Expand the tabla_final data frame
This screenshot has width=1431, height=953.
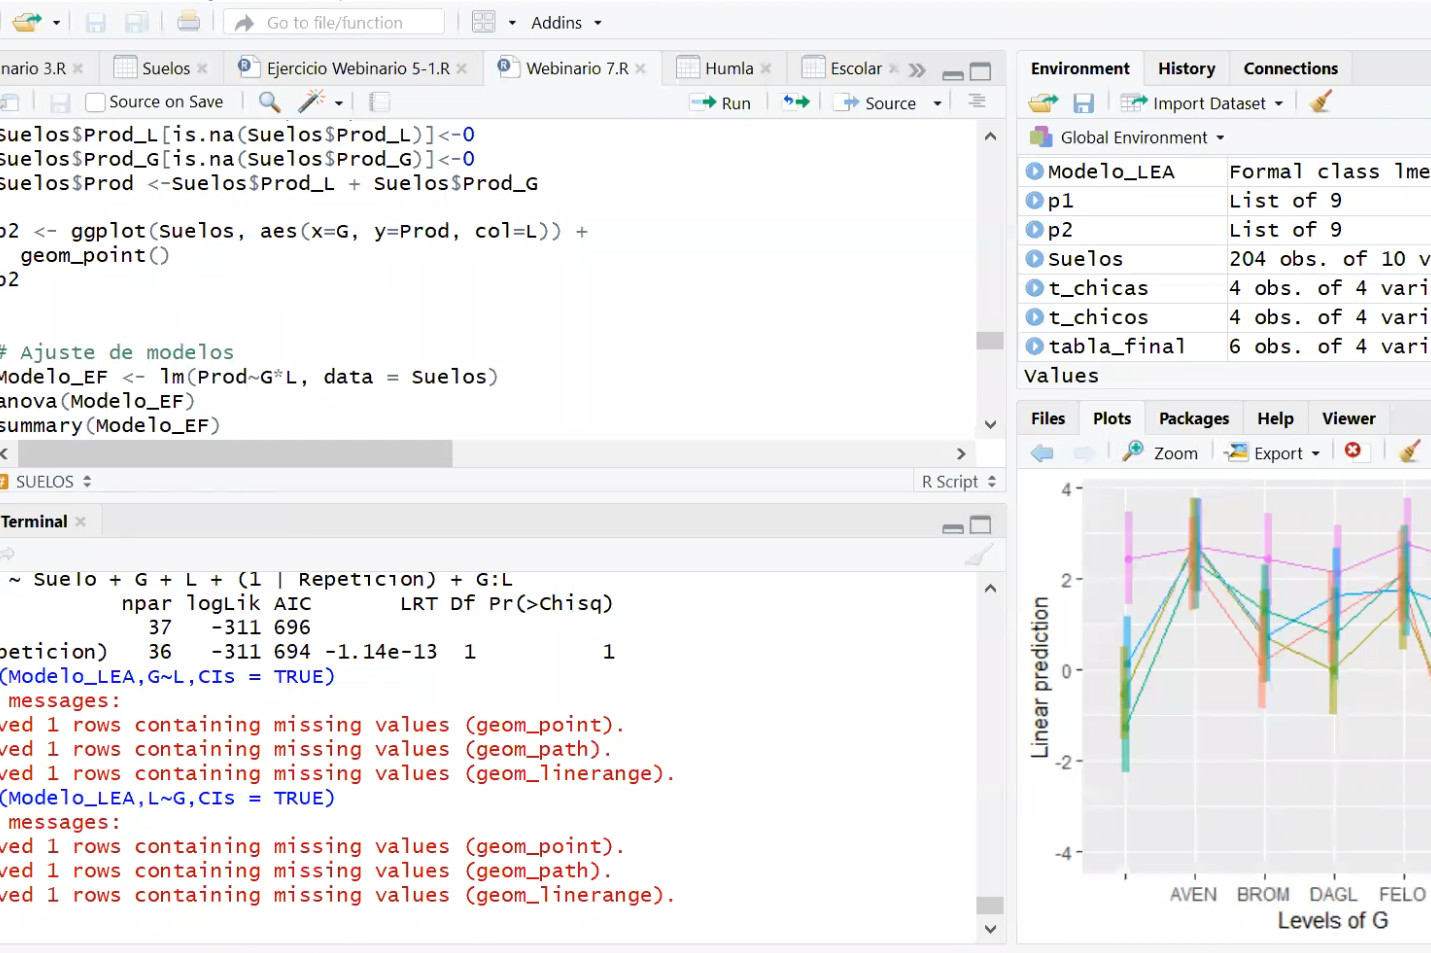(x=1034, y=345)
